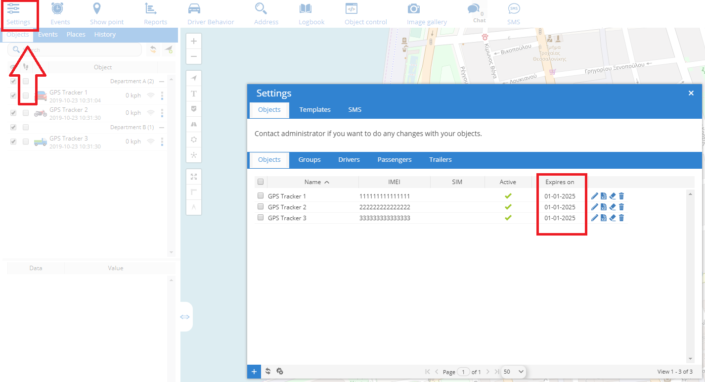Open the options menu for GPS Tracker 3 in sidebar
Viewport: 705px width, 382px height.
[x=162, y=142]
